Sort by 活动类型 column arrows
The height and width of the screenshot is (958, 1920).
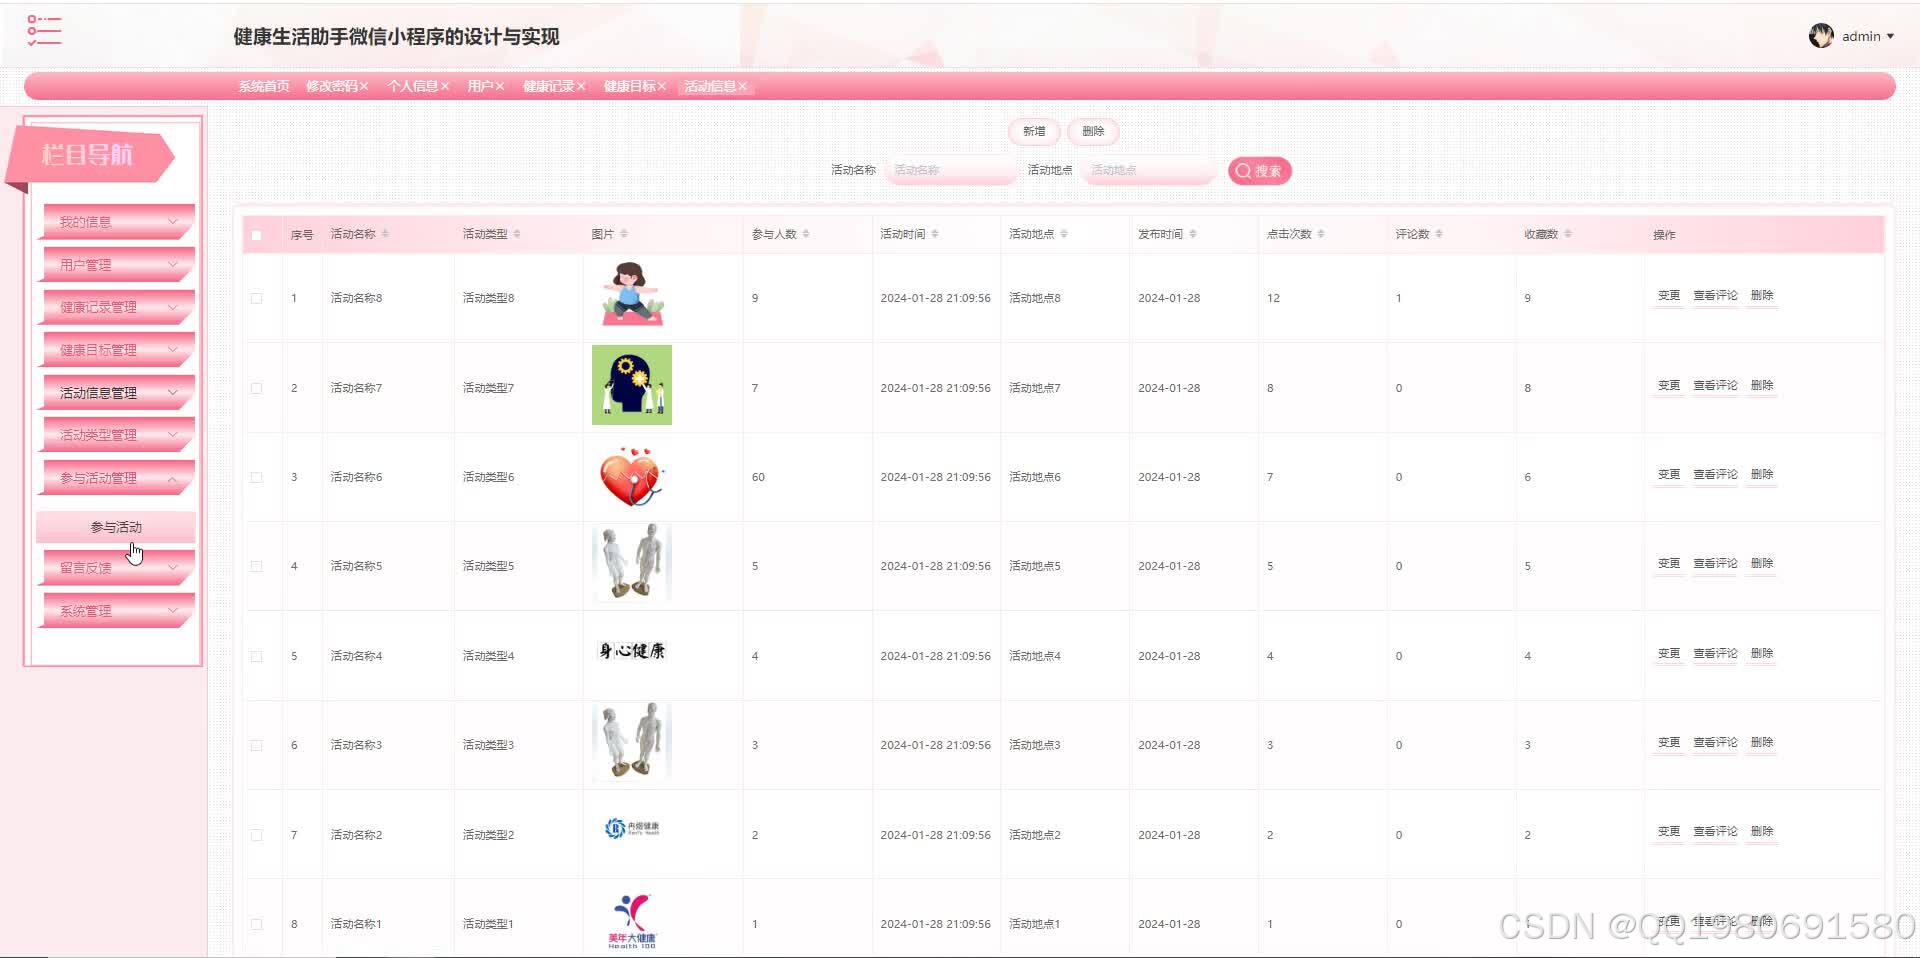pyautogui.click(x=517, y=234)
